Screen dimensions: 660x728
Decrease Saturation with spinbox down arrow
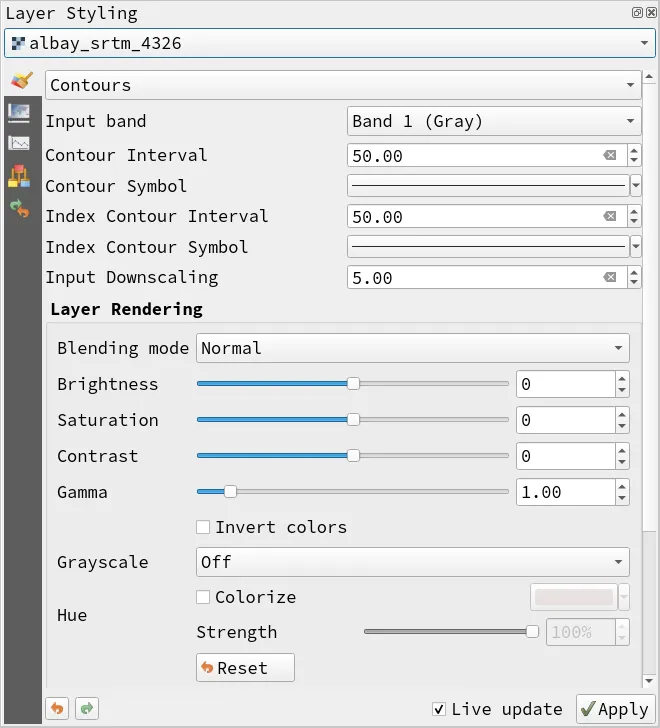tap(622, 427)
